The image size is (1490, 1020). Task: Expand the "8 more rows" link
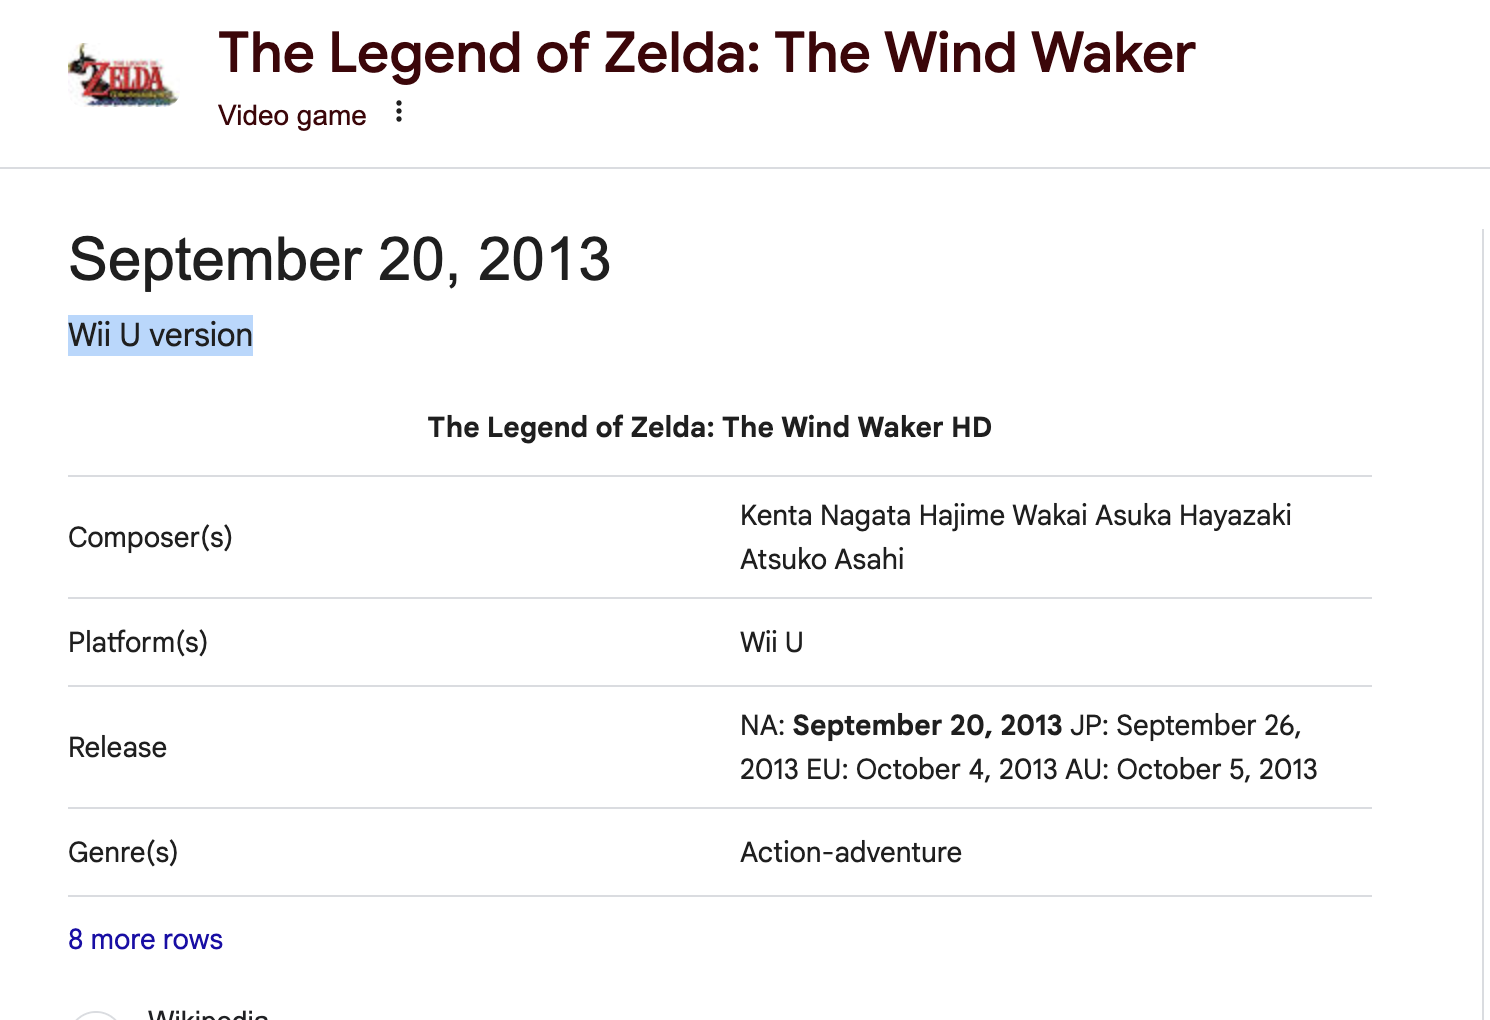click(x=145, y=939)
